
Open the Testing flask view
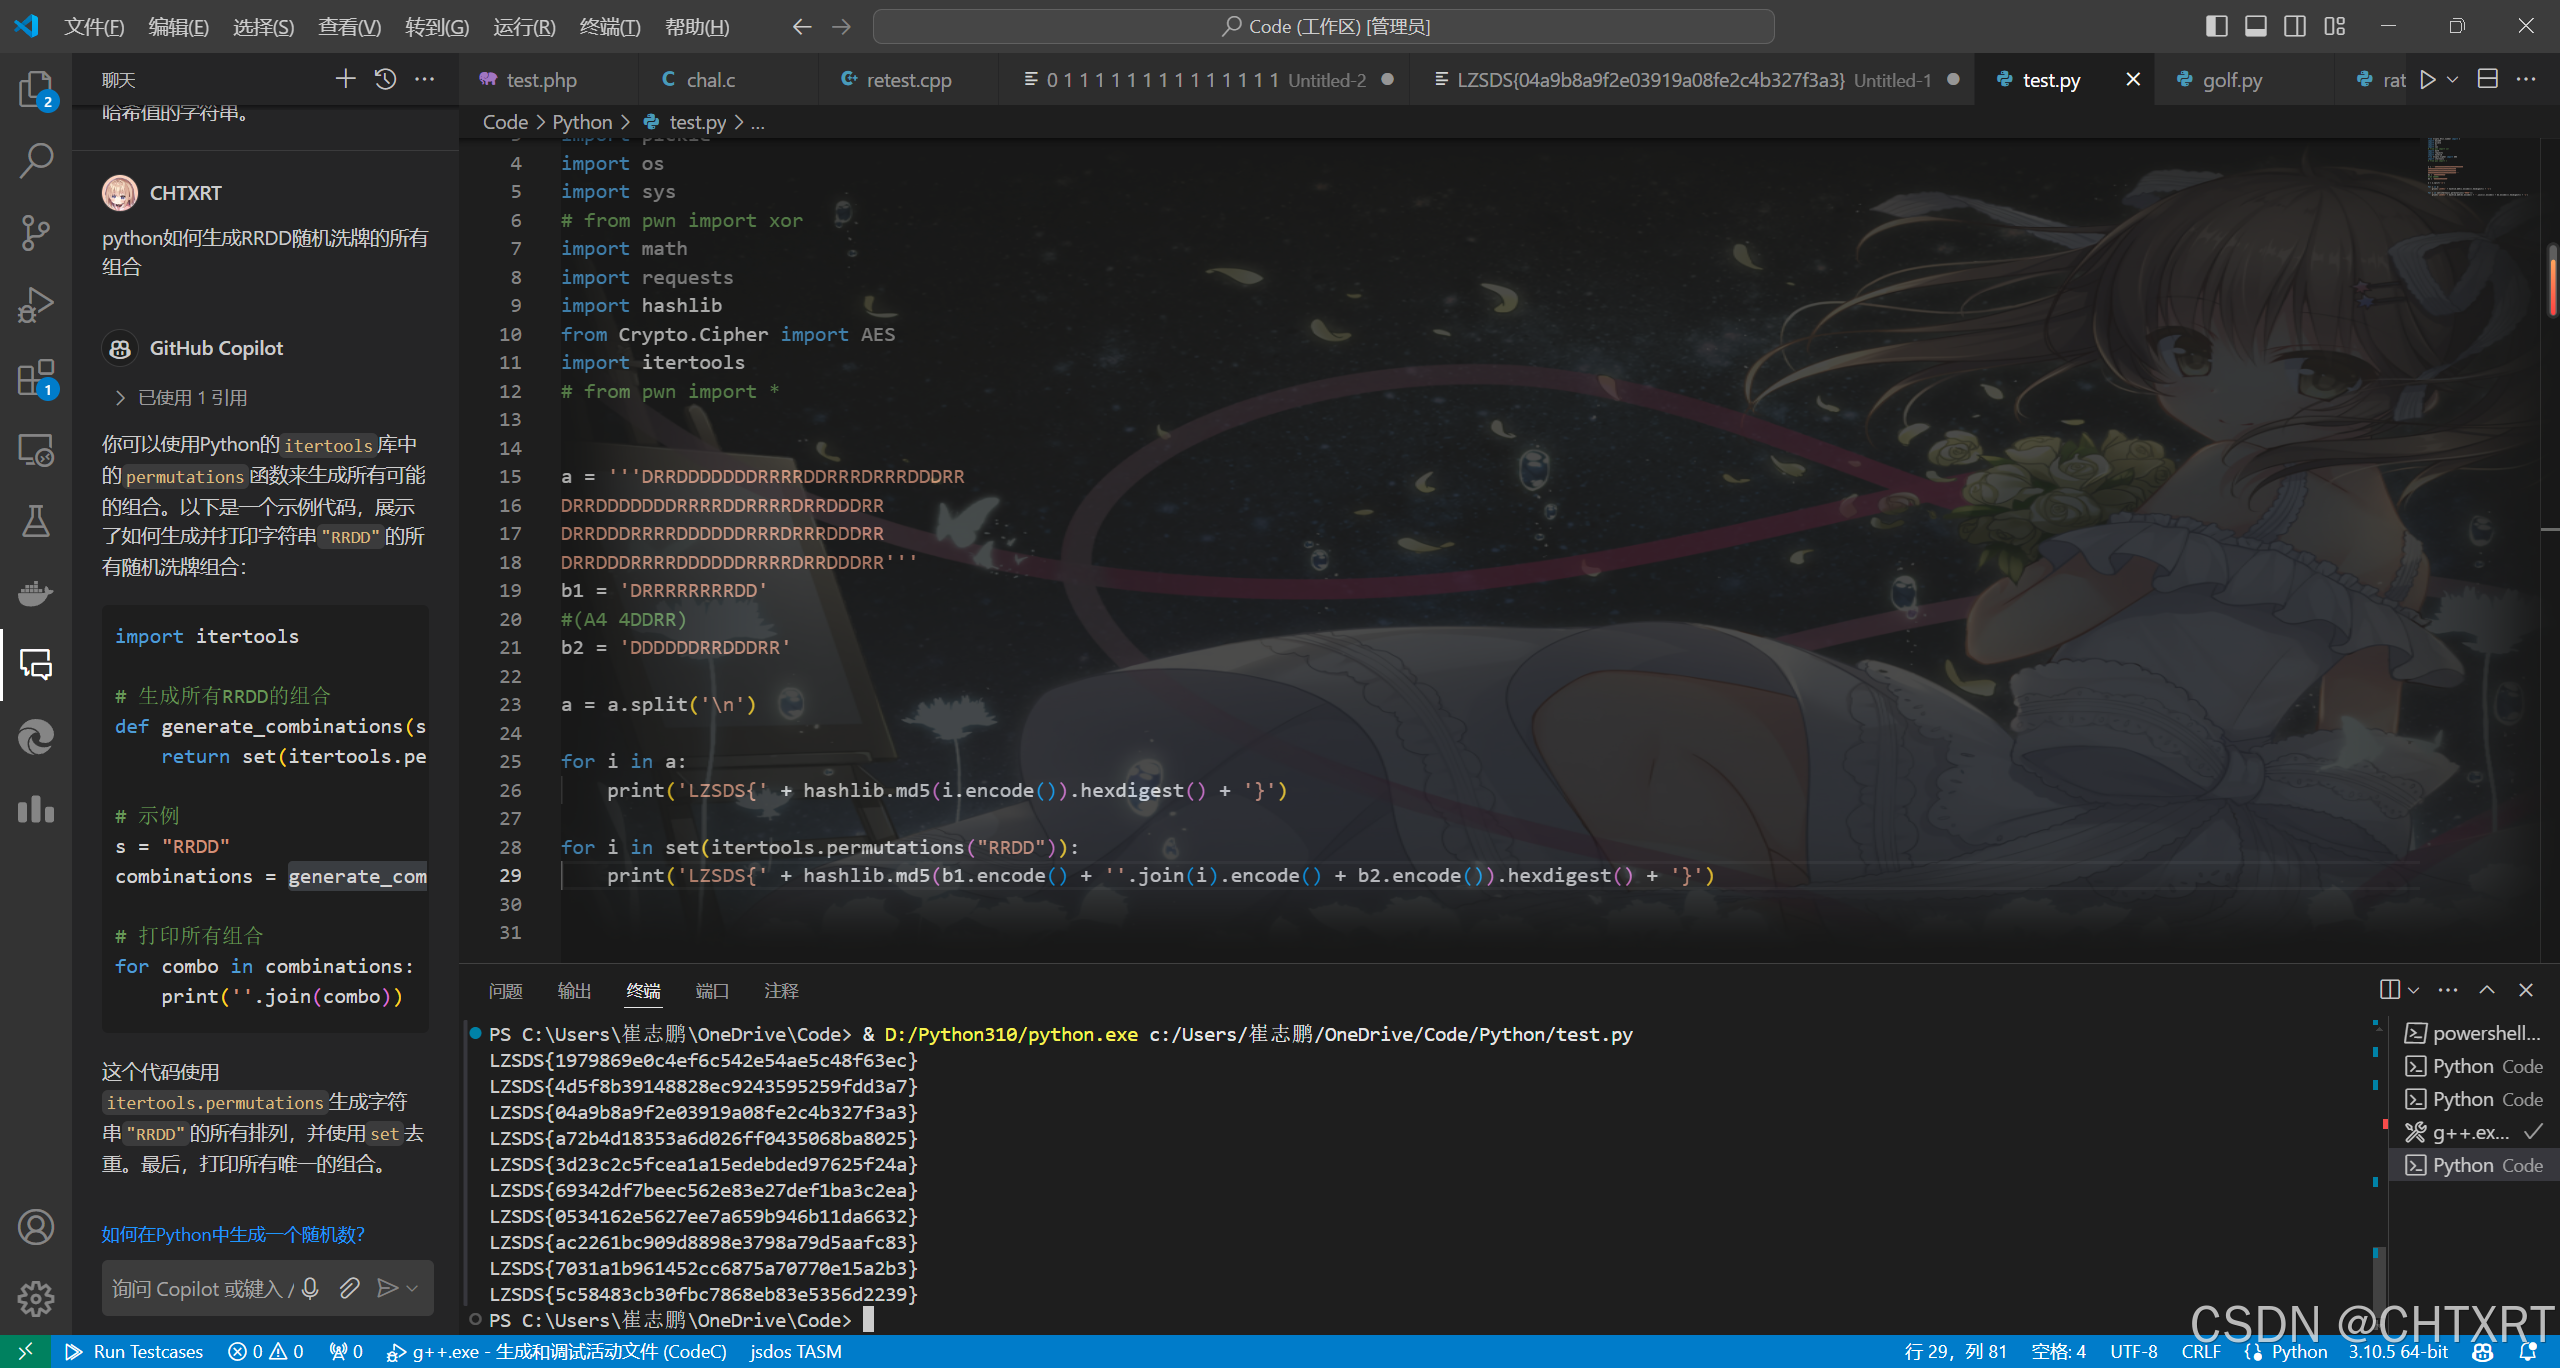point(36,521)
